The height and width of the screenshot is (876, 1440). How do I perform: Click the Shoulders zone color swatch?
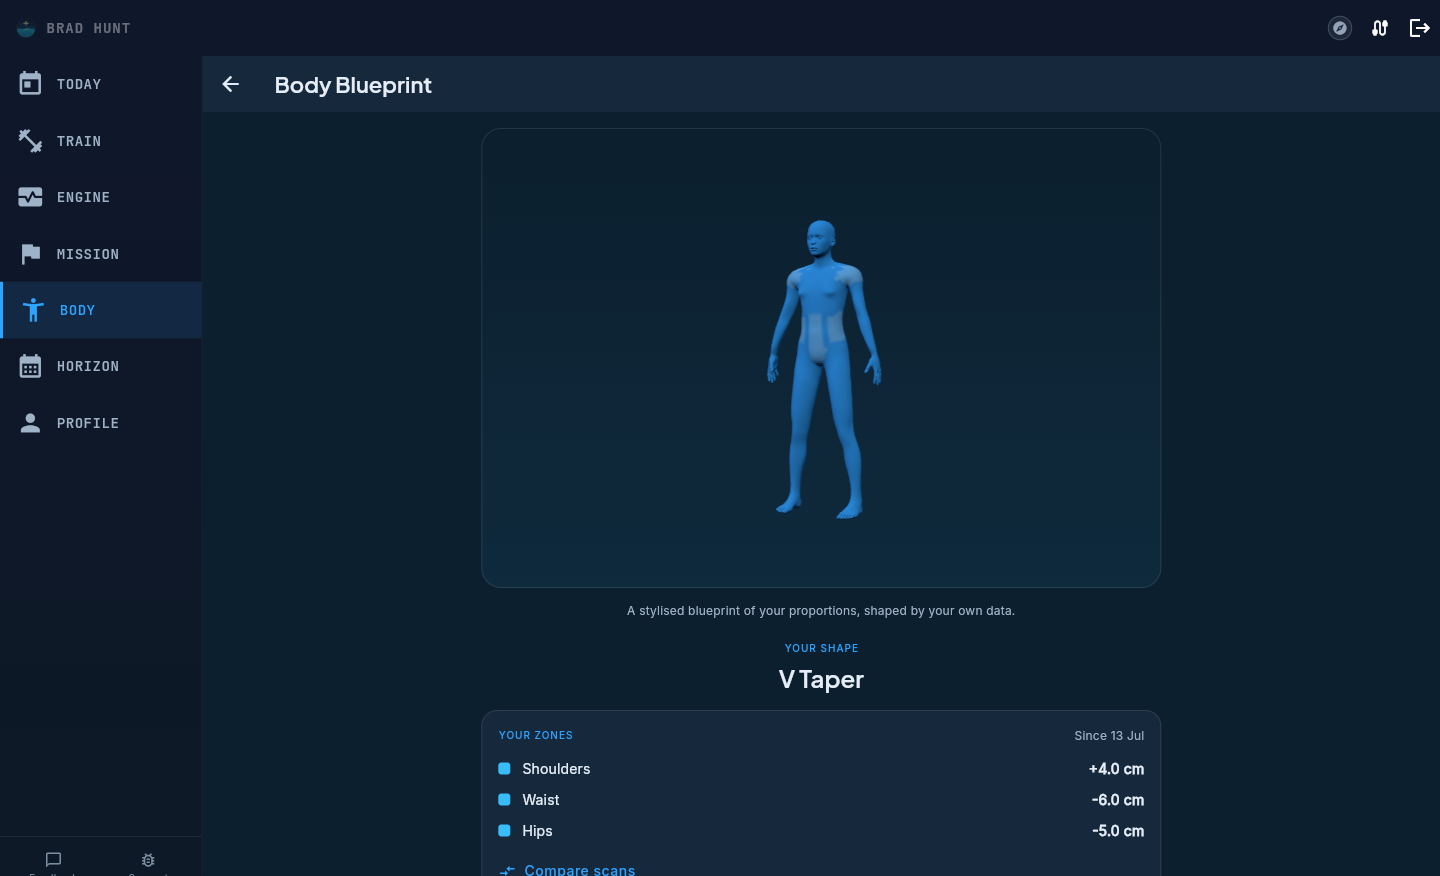pyautogui.click(x=504, y=769)
